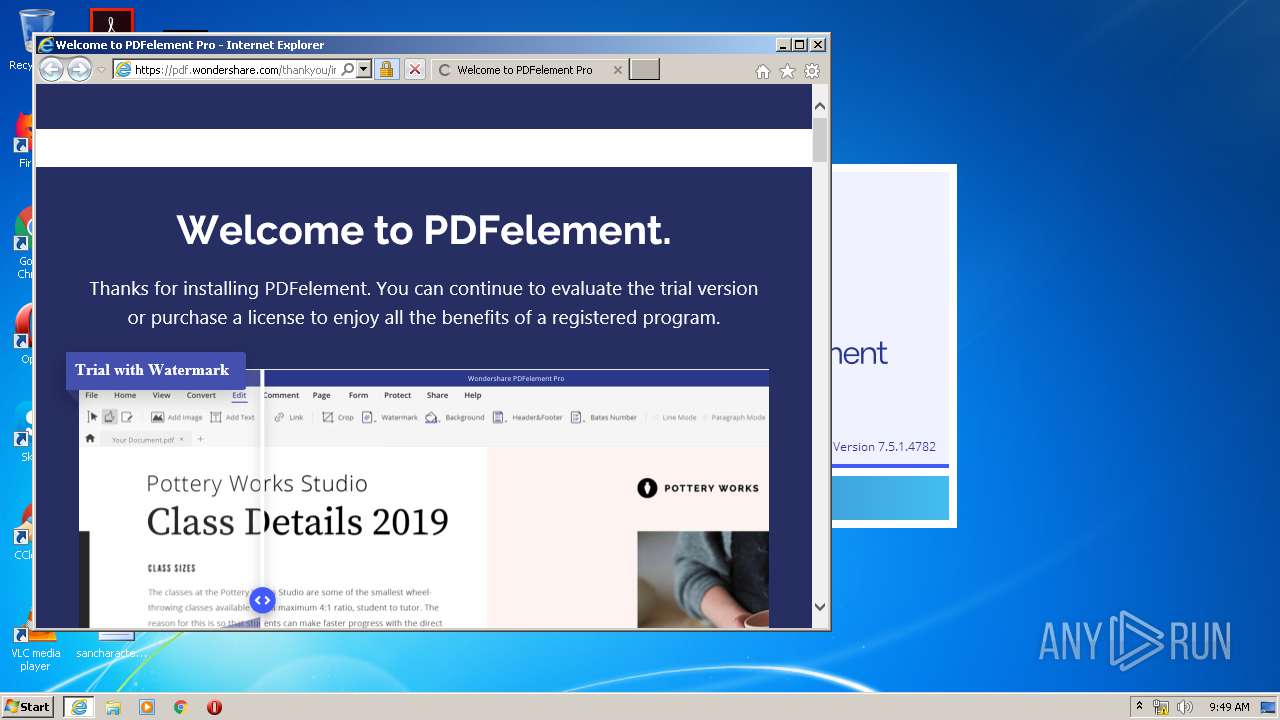Screen dimensions: 1280x720
Task: Click Internet Explorer taskbar button
Action: [x=78, y=707]
